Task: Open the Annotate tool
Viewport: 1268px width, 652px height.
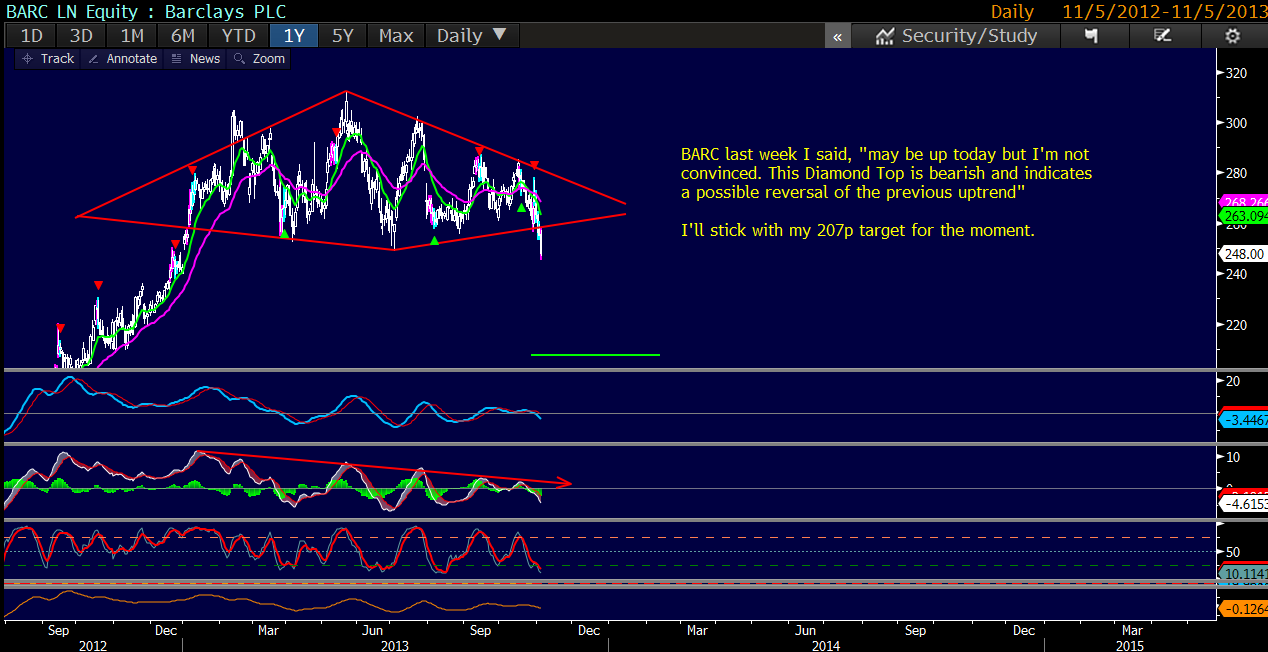Action: coord(122,59)
